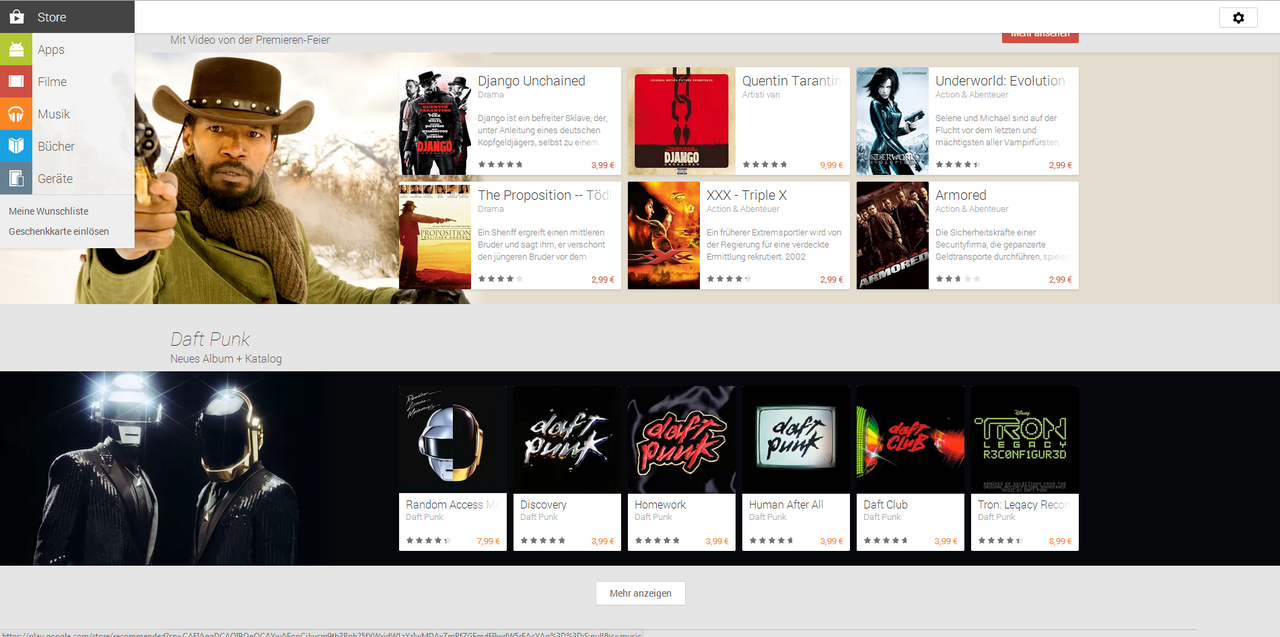Screen dimensions: 1280x637
Task: Click the red Mehr ansehen button
Action: 1040,36
